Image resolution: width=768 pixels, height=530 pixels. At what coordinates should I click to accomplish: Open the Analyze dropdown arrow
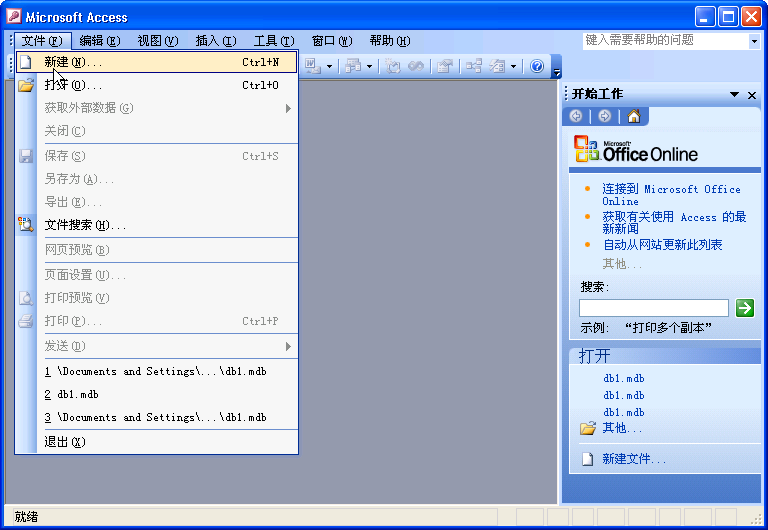coord(369,66)
